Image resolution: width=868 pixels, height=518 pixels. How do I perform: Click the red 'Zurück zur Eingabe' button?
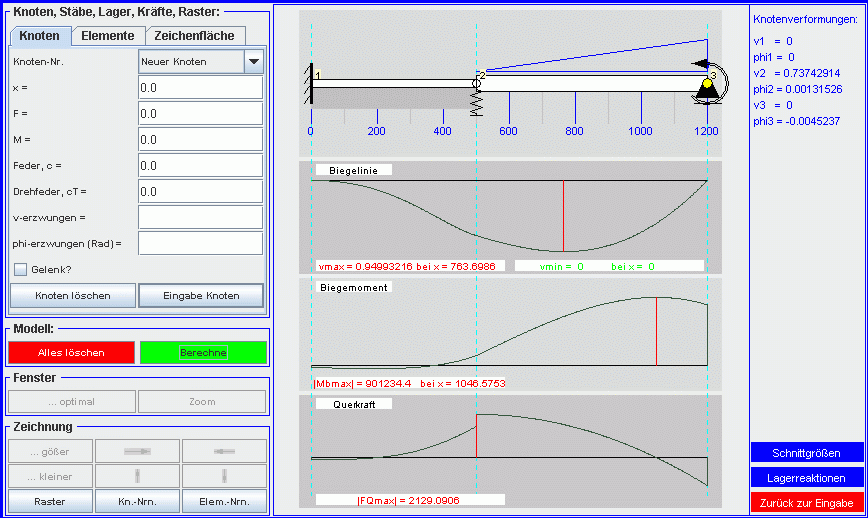[806, 502]
